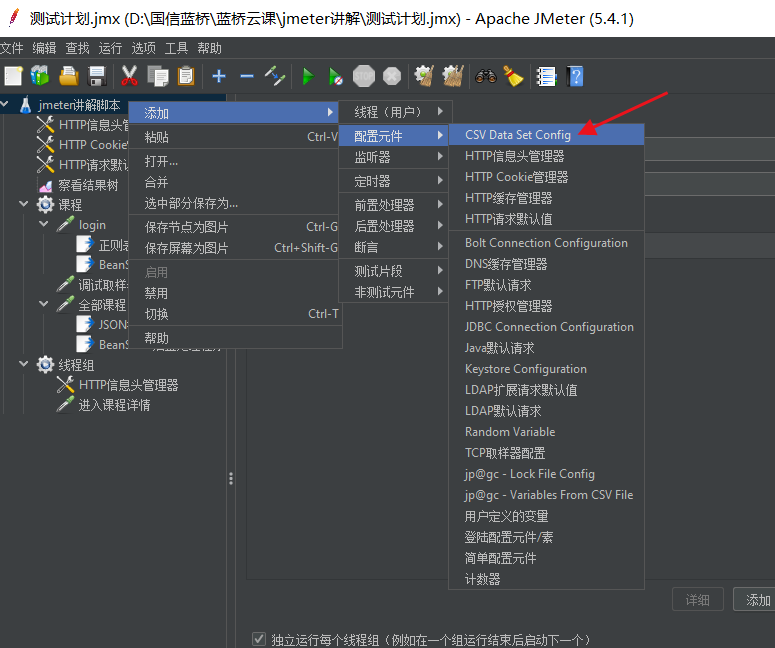Click the Help question mark icon
The height and width of the screenshot is (648, 775).
click(575, 77)
